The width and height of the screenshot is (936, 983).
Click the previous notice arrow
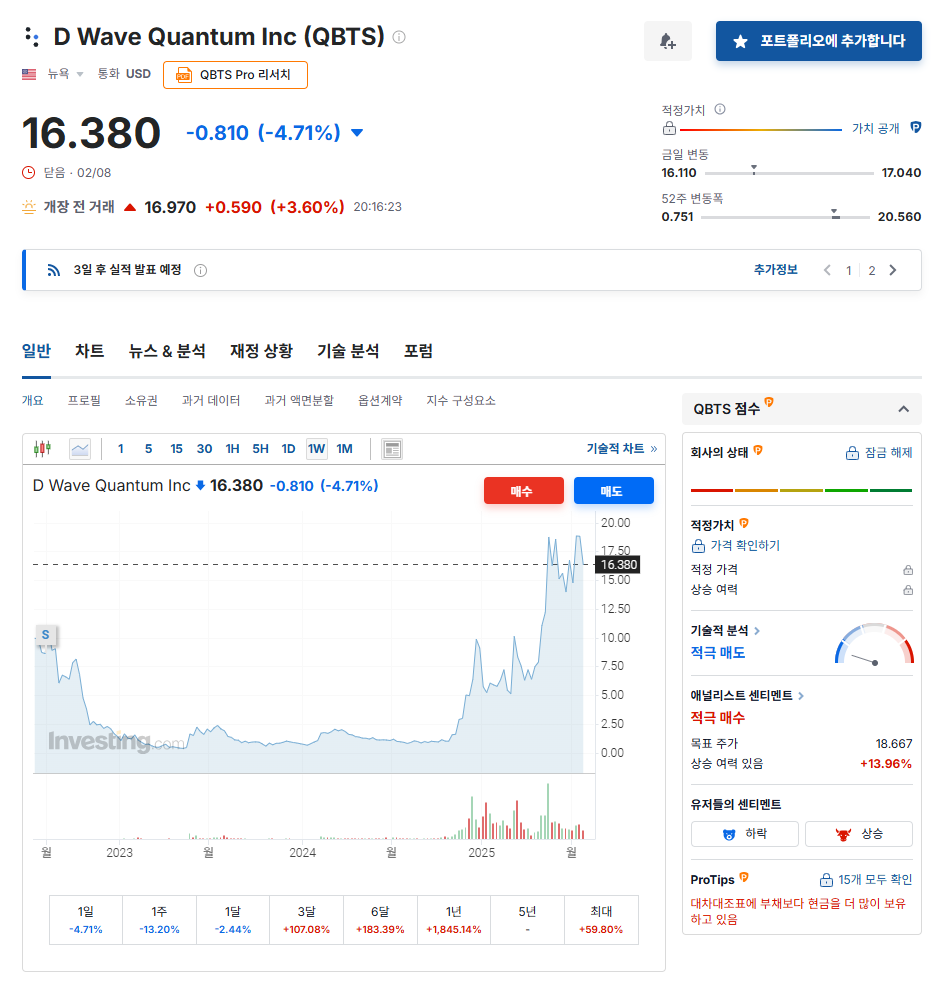828,270
